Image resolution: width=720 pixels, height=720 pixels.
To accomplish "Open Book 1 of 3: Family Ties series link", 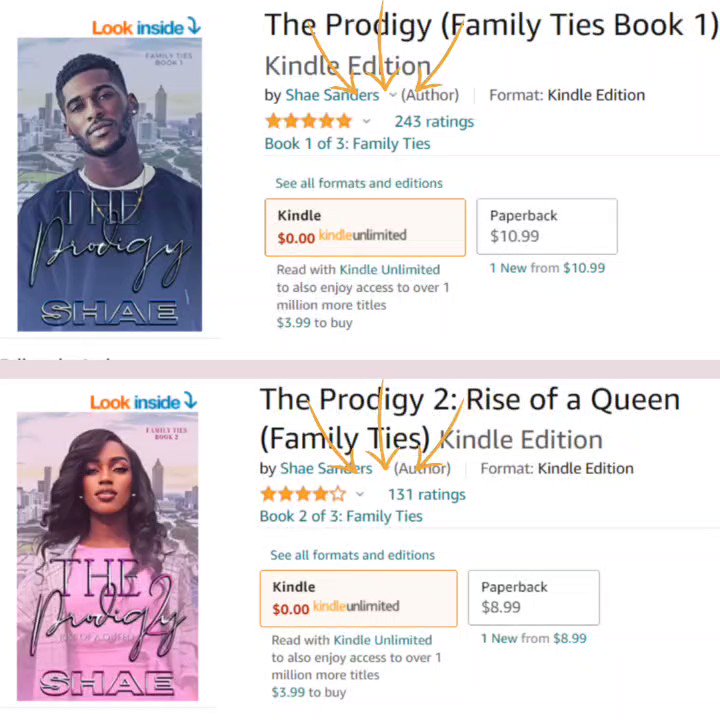I will click(x=348, y=144).
